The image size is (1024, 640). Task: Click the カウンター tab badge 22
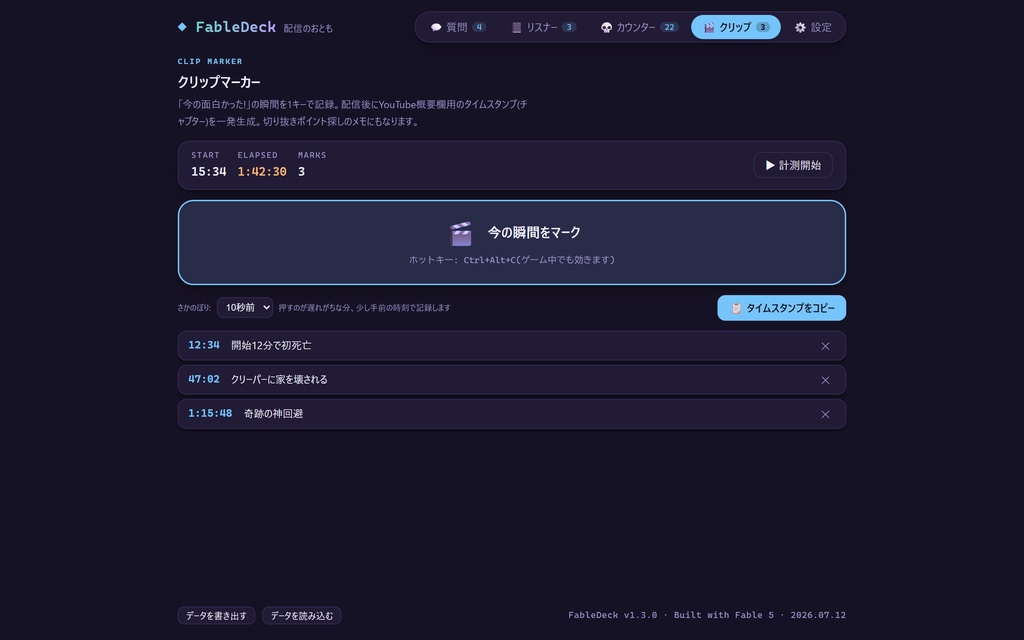click(x=669, y=27)
